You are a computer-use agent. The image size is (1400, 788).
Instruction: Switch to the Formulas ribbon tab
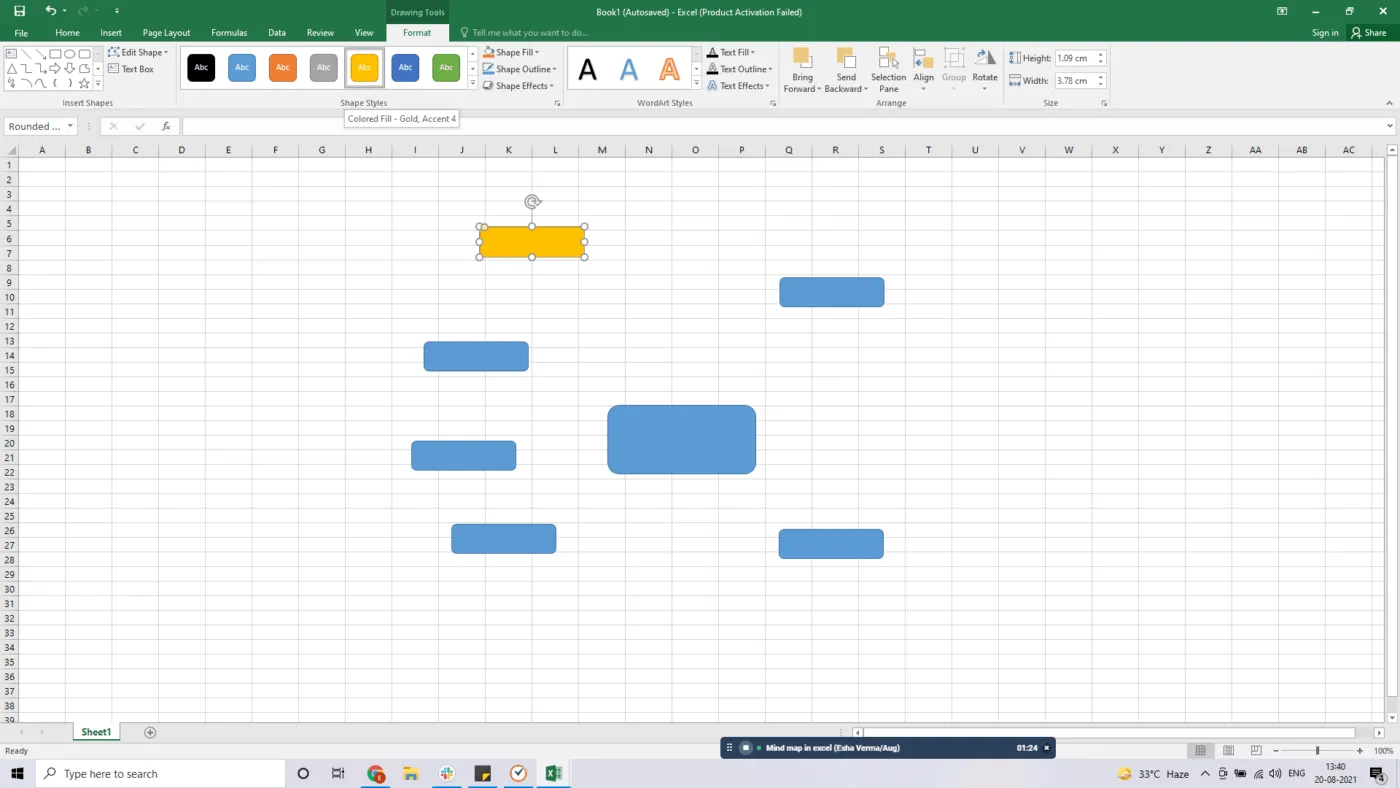pyautogui.click(x=229, y=32)
